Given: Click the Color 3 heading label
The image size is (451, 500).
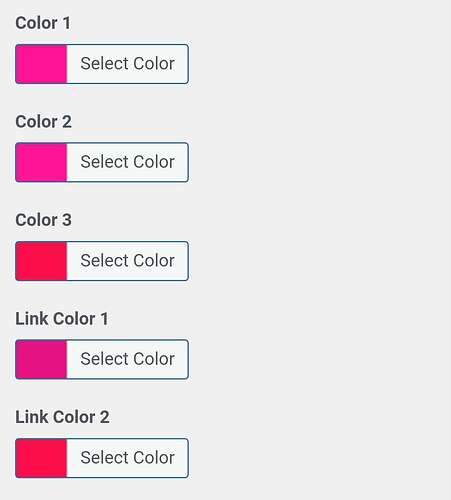Looking at the screenshot, I should (x=43, y=220).
